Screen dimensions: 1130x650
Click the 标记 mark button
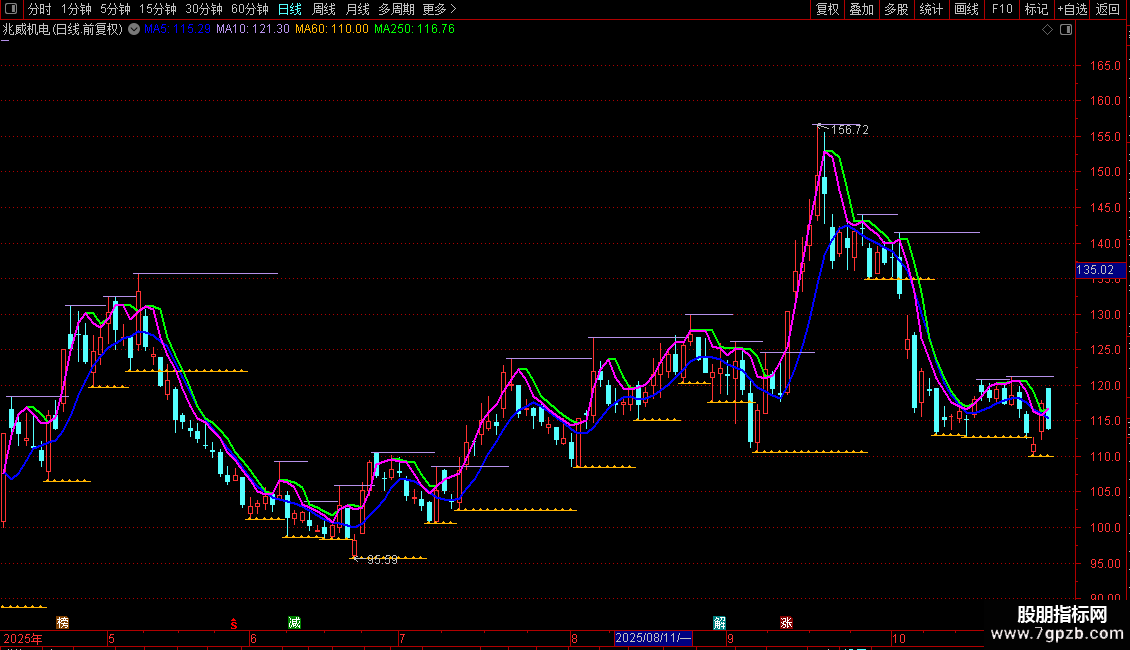point(1036,9)
